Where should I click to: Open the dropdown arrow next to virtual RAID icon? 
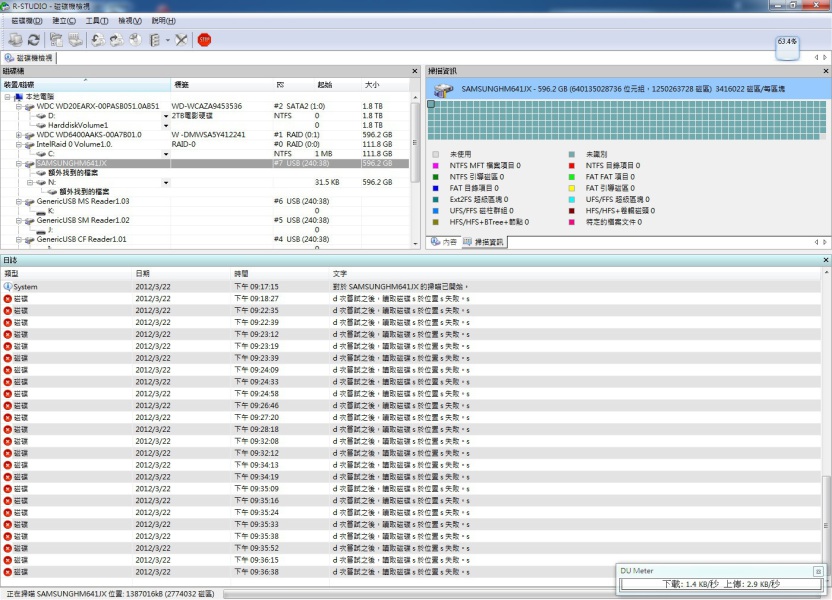167,40
